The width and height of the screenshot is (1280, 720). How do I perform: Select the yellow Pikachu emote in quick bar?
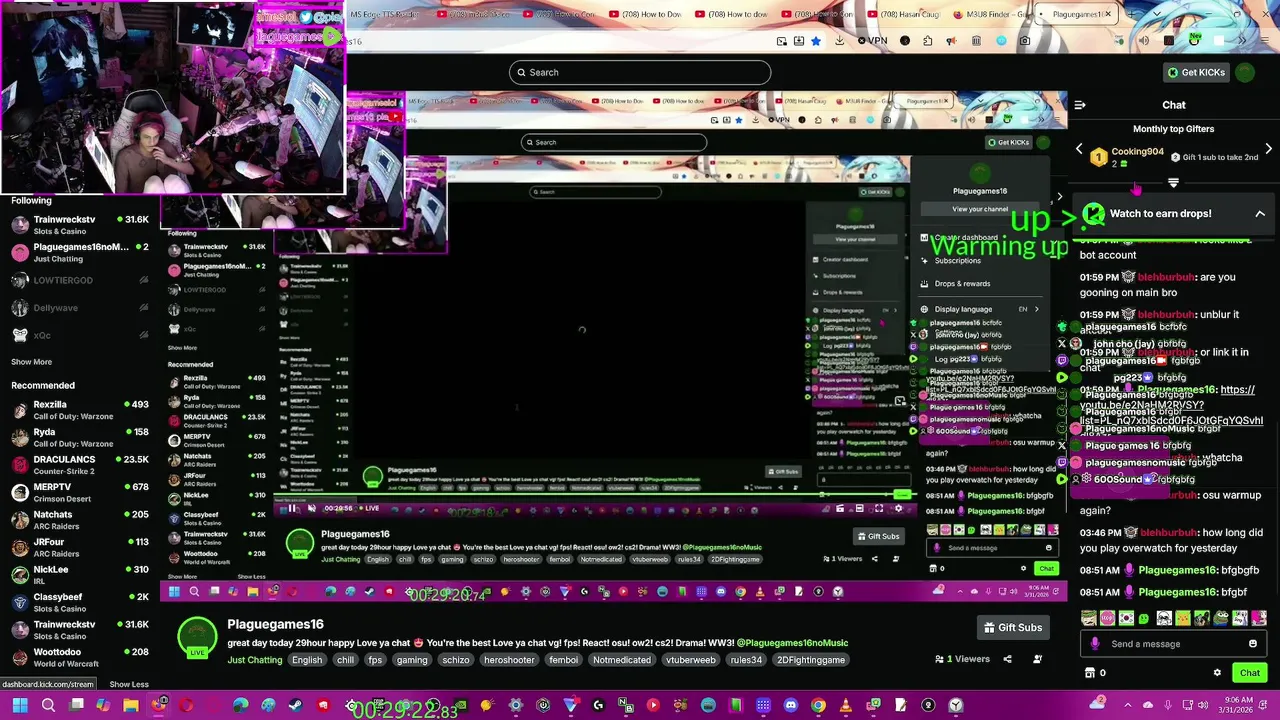click(x=1182, y=618)
